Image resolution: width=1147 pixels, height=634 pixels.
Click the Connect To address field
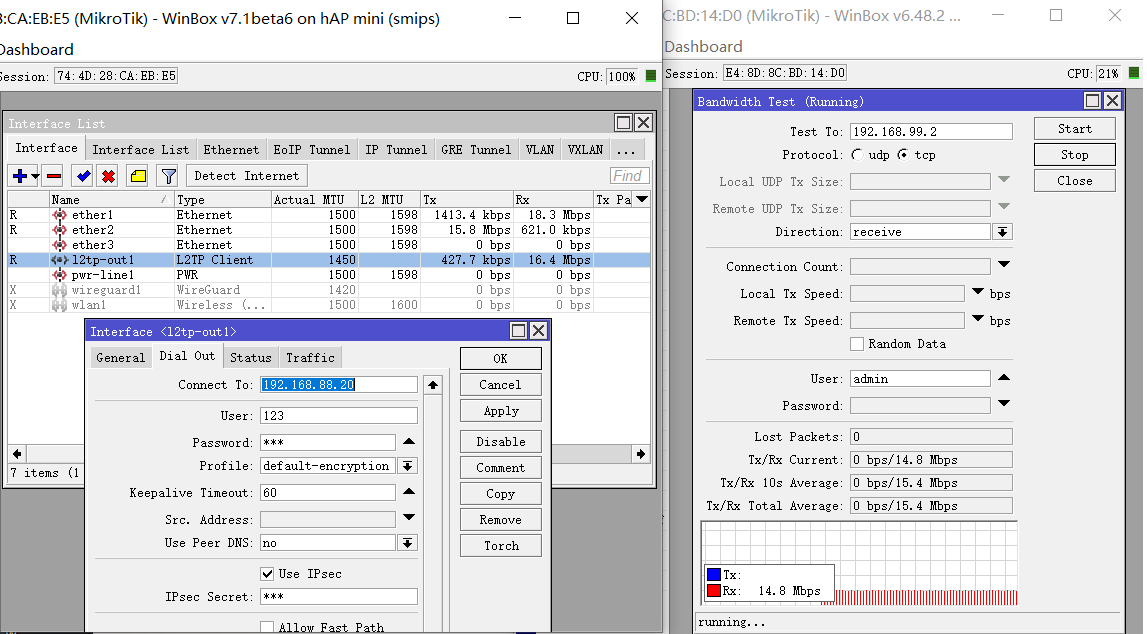coord(338,385)
